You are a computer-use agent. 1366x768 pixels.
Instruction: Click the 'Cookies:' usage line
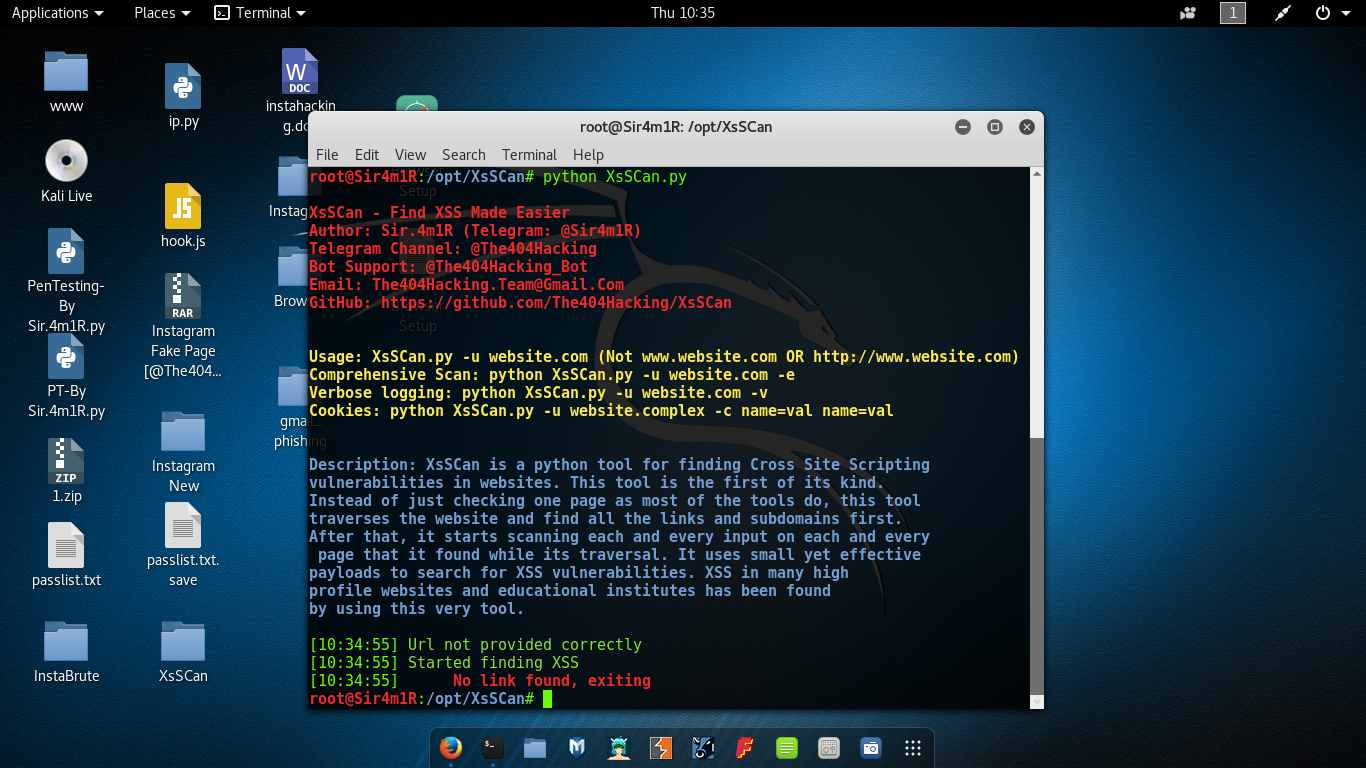click(601, 410)
